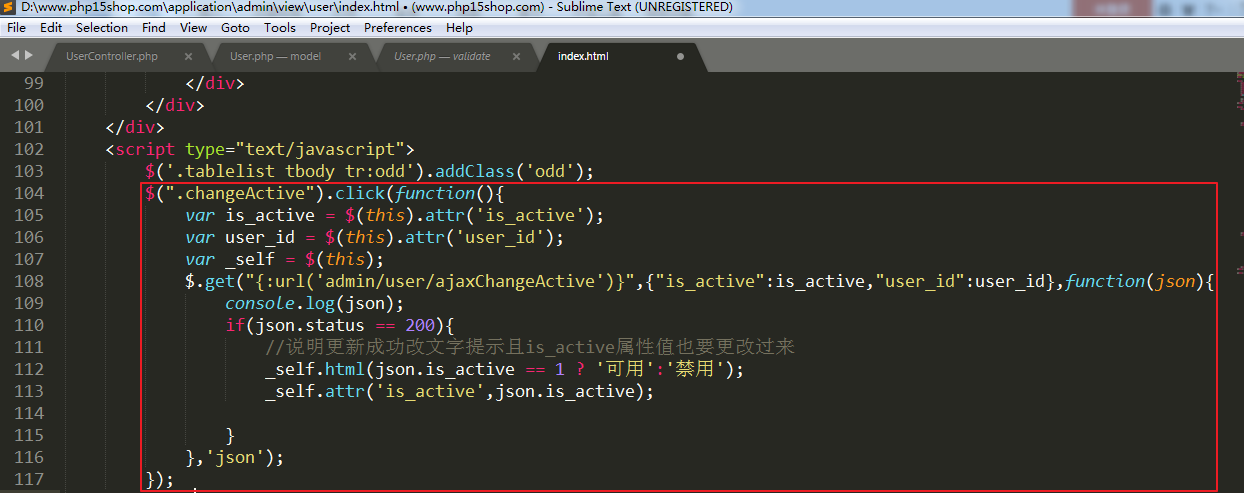Viewport: 1244px width, 493px height.
Task: Open the Goto menu
Action: (x=236, y=28)
